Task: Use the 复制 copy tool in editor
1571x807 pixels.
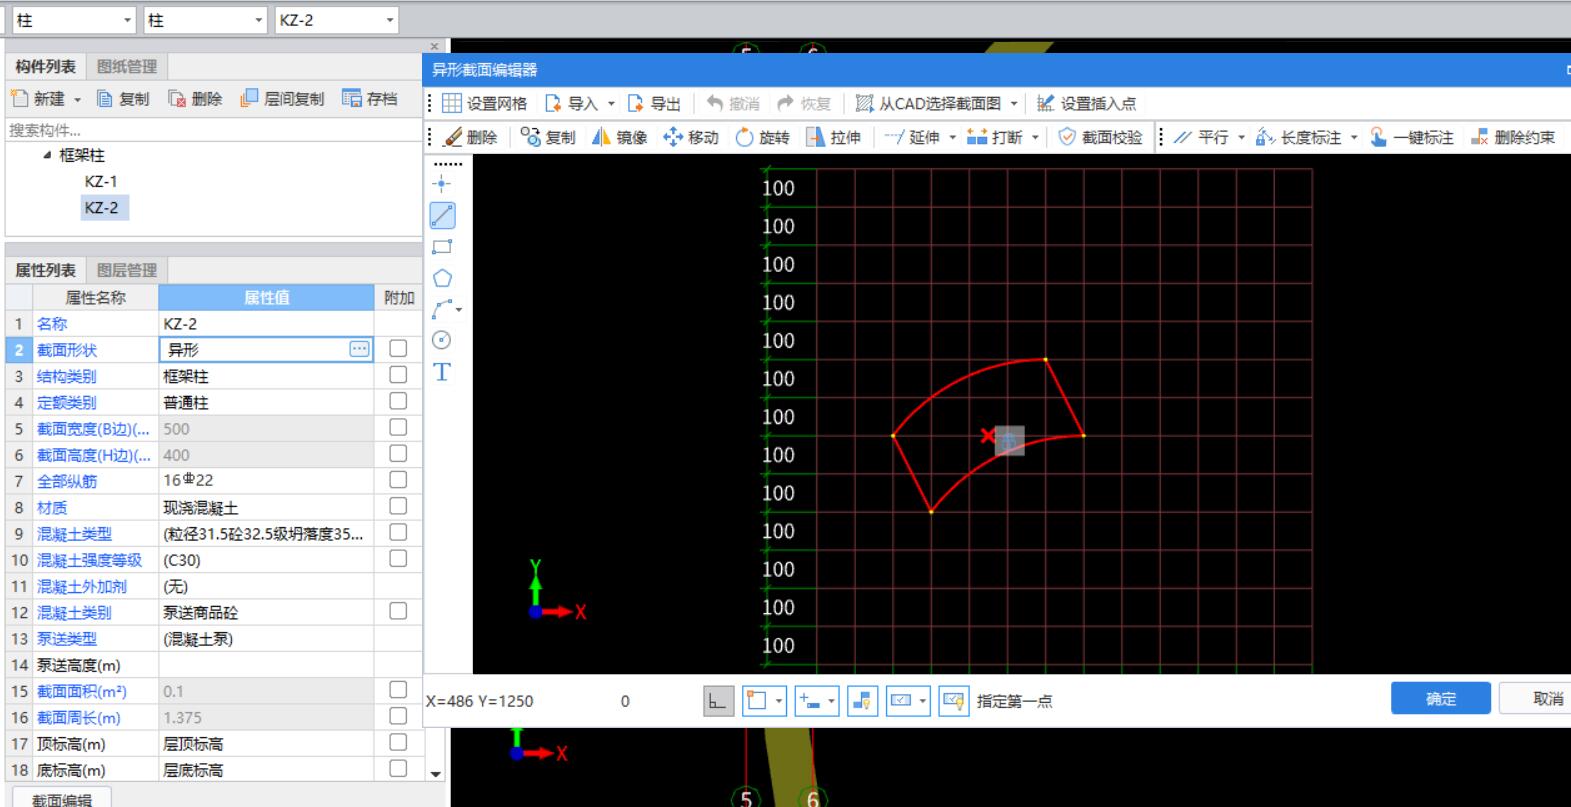Action: click(549, 137)
